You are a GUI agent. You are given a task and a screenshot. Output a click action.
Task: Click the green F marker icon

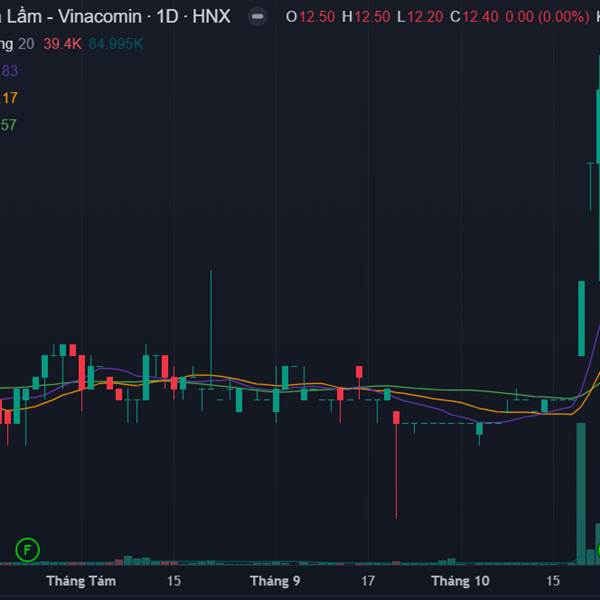(27, 550)
